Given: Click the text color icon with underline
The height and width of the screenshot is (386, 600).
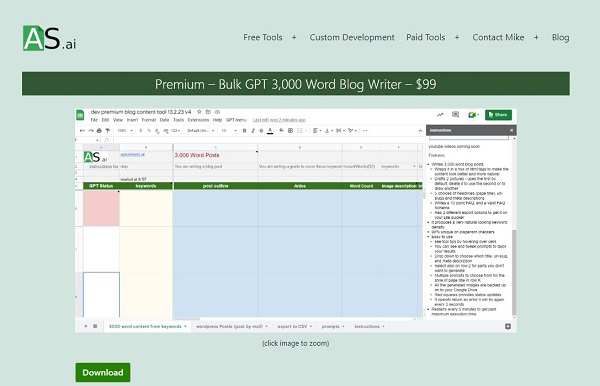Looking at the screenshot, I should (x=270, y=131).
